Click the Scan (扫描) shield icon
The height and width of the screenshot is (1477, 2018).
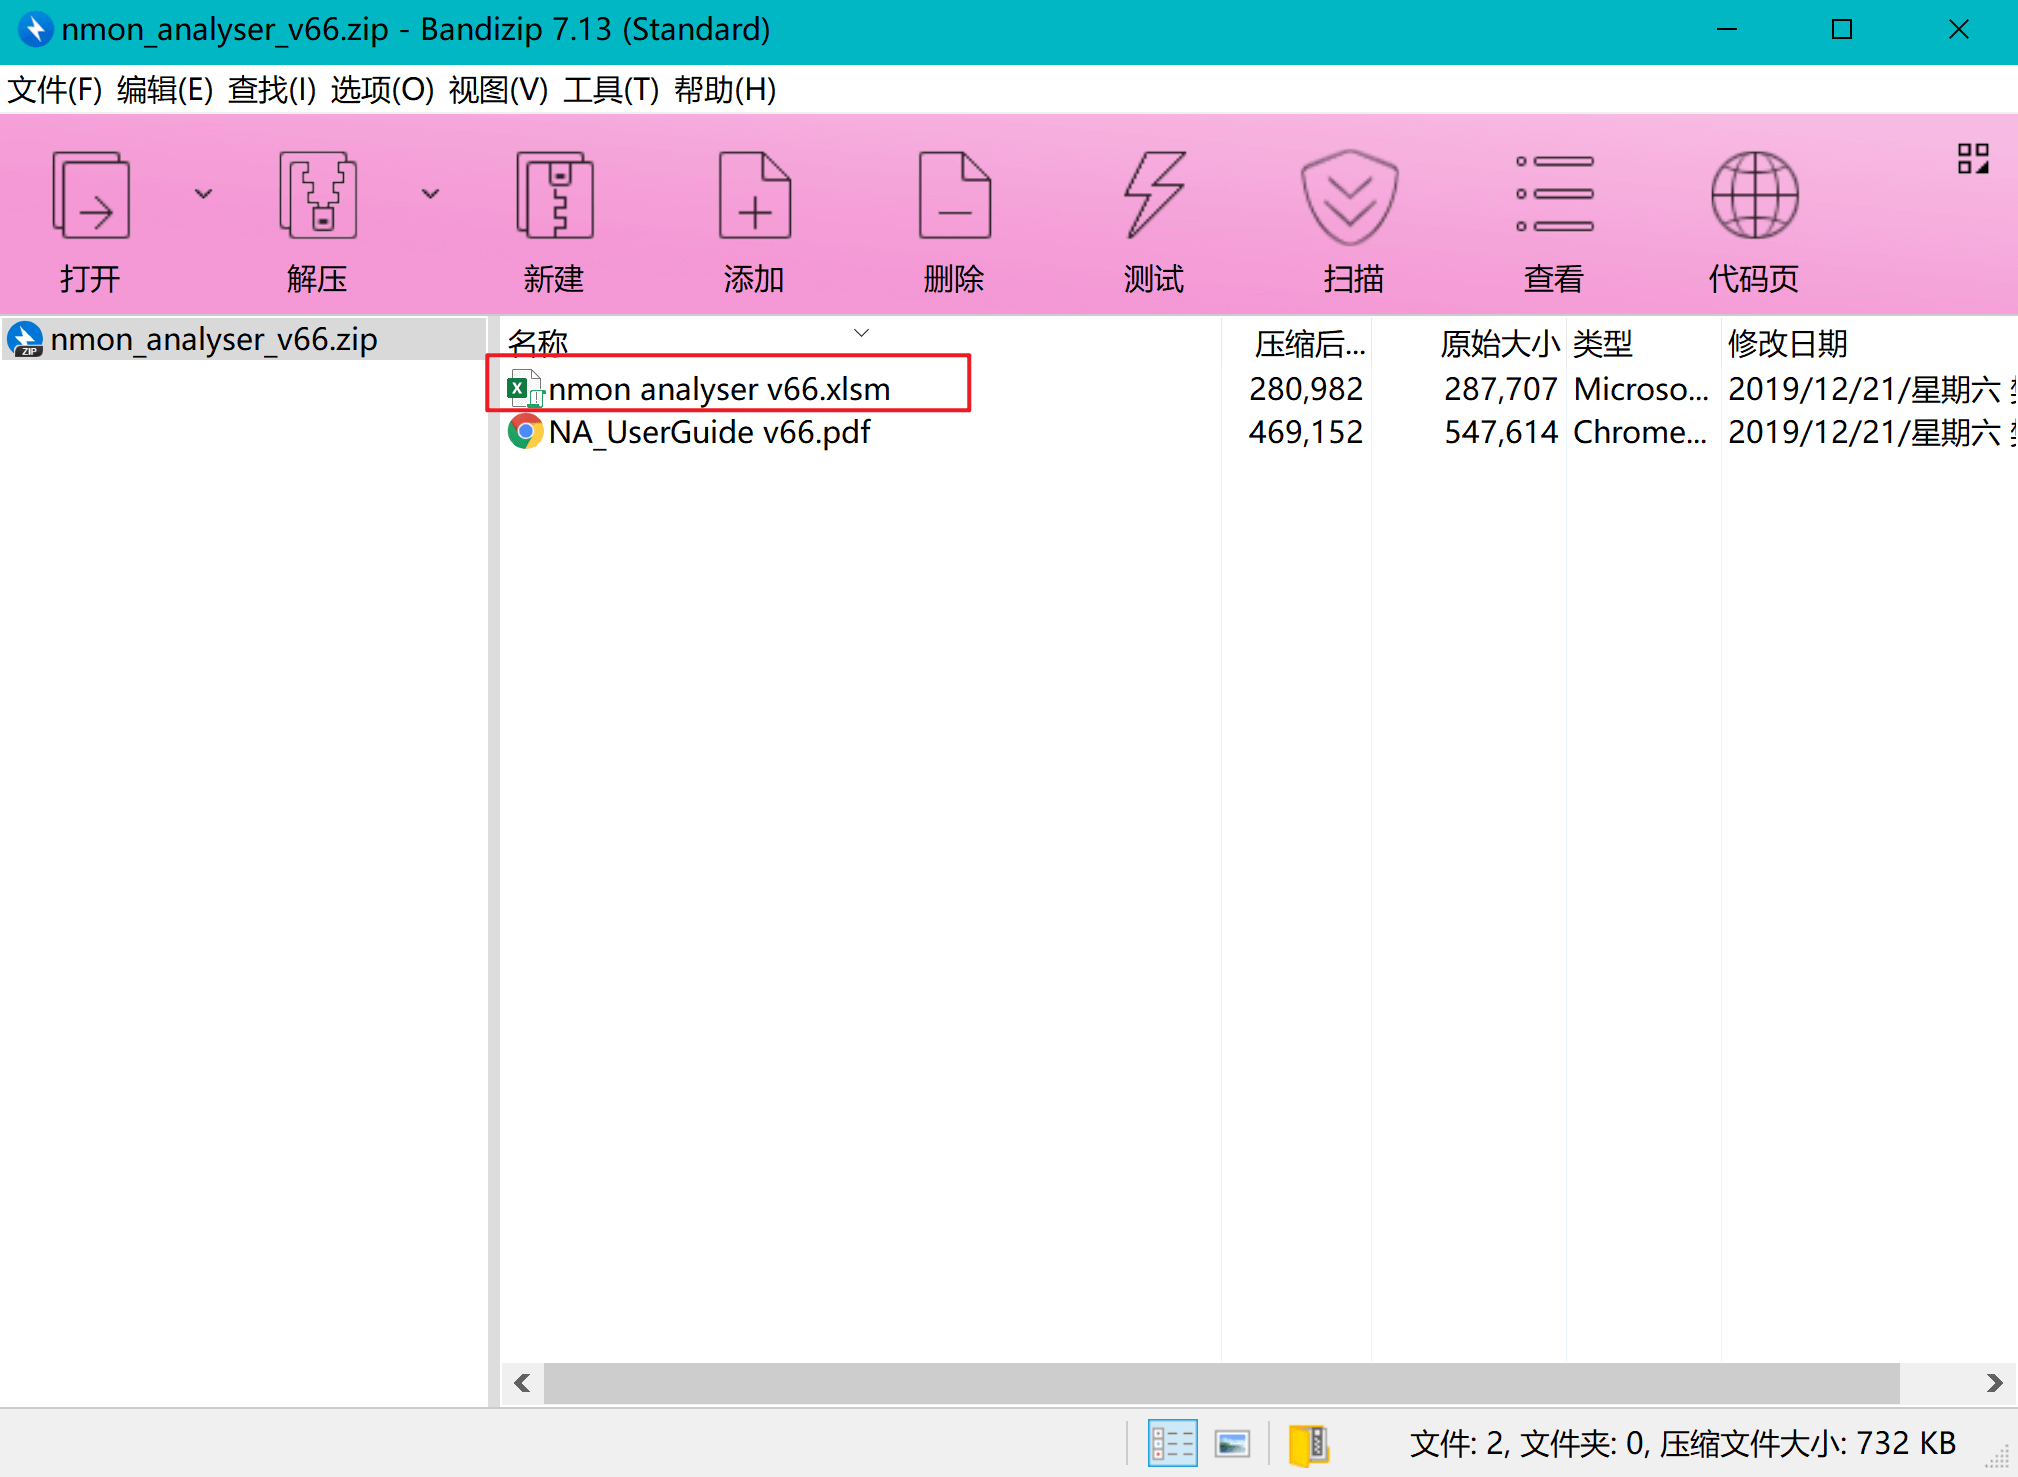click(x=1350, y=197)
